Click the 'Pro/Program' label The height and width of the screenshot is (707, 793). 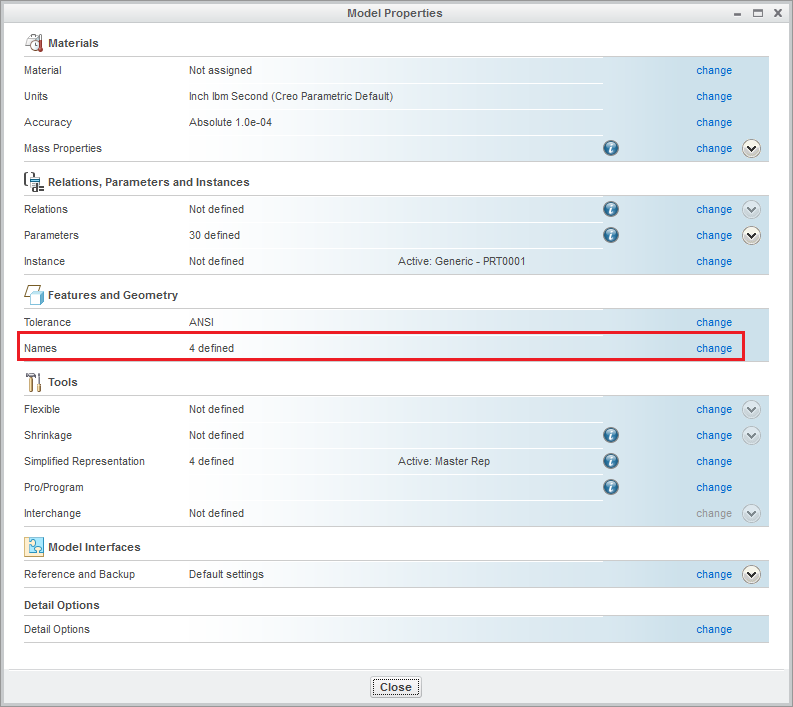click(x=54, y=488)
